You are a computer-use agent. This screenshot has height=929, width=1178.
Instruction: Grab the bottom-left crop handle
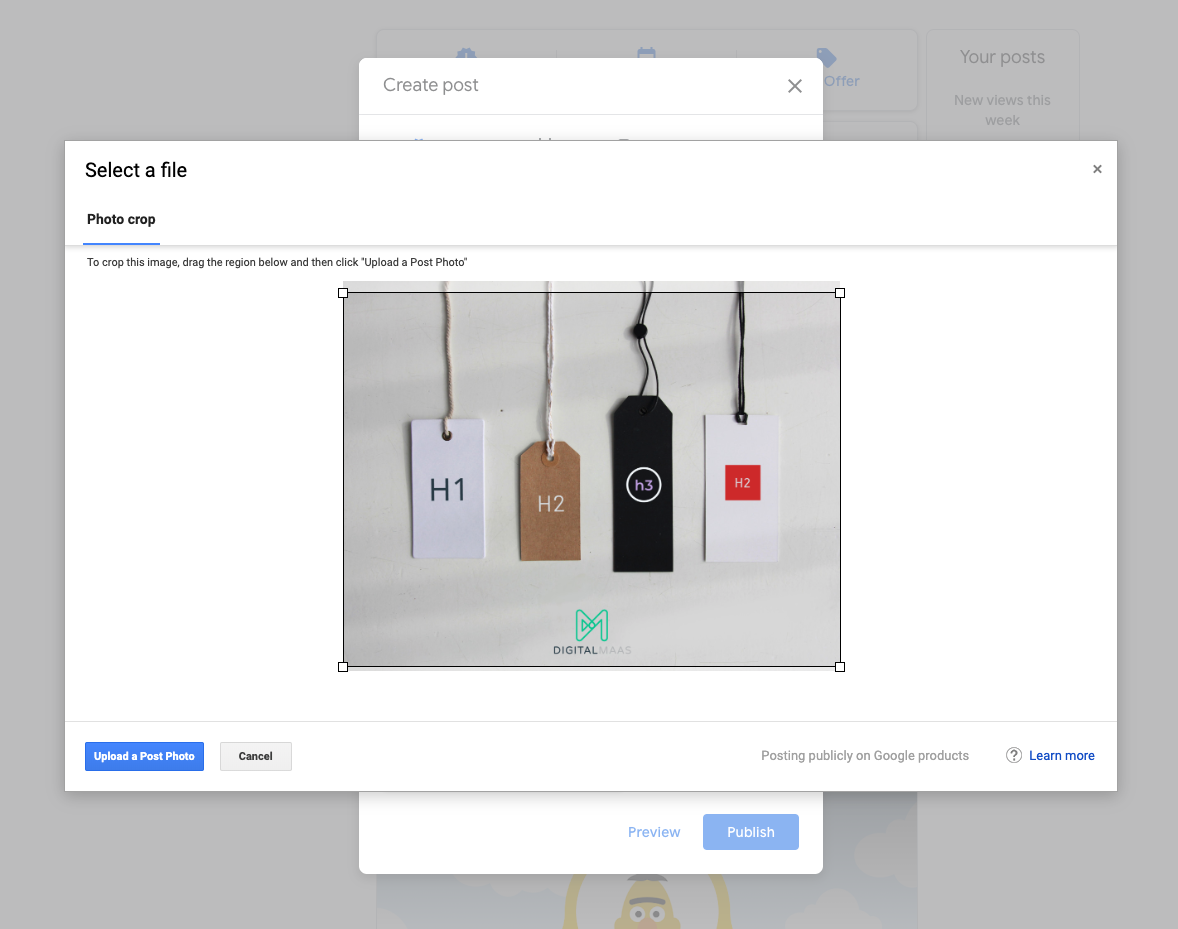343,667
